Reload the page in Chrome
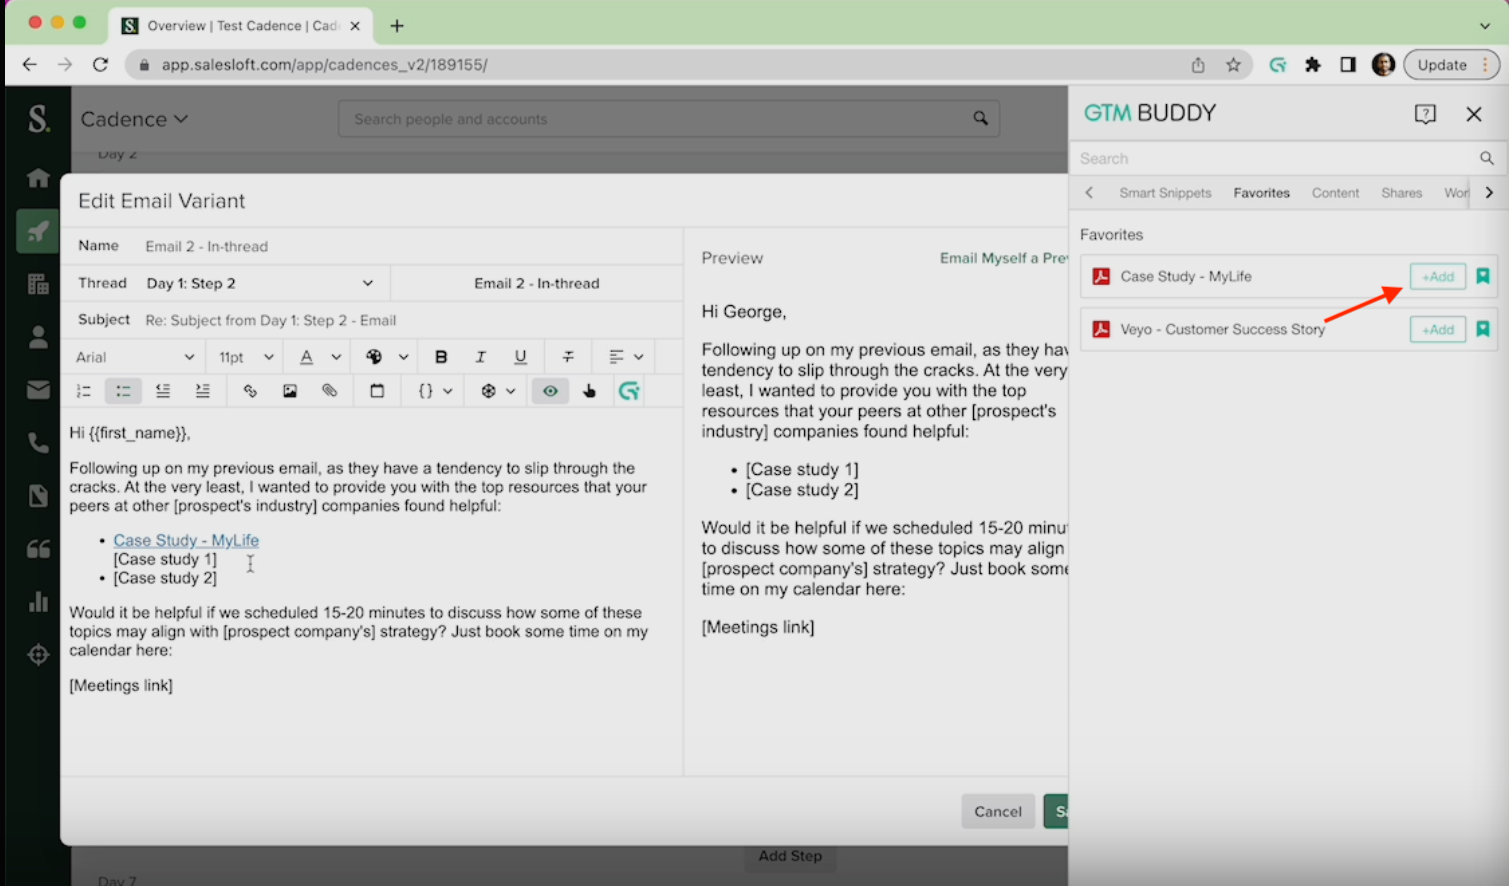This screenshot has width=1509, height=886. pos(100,65)
